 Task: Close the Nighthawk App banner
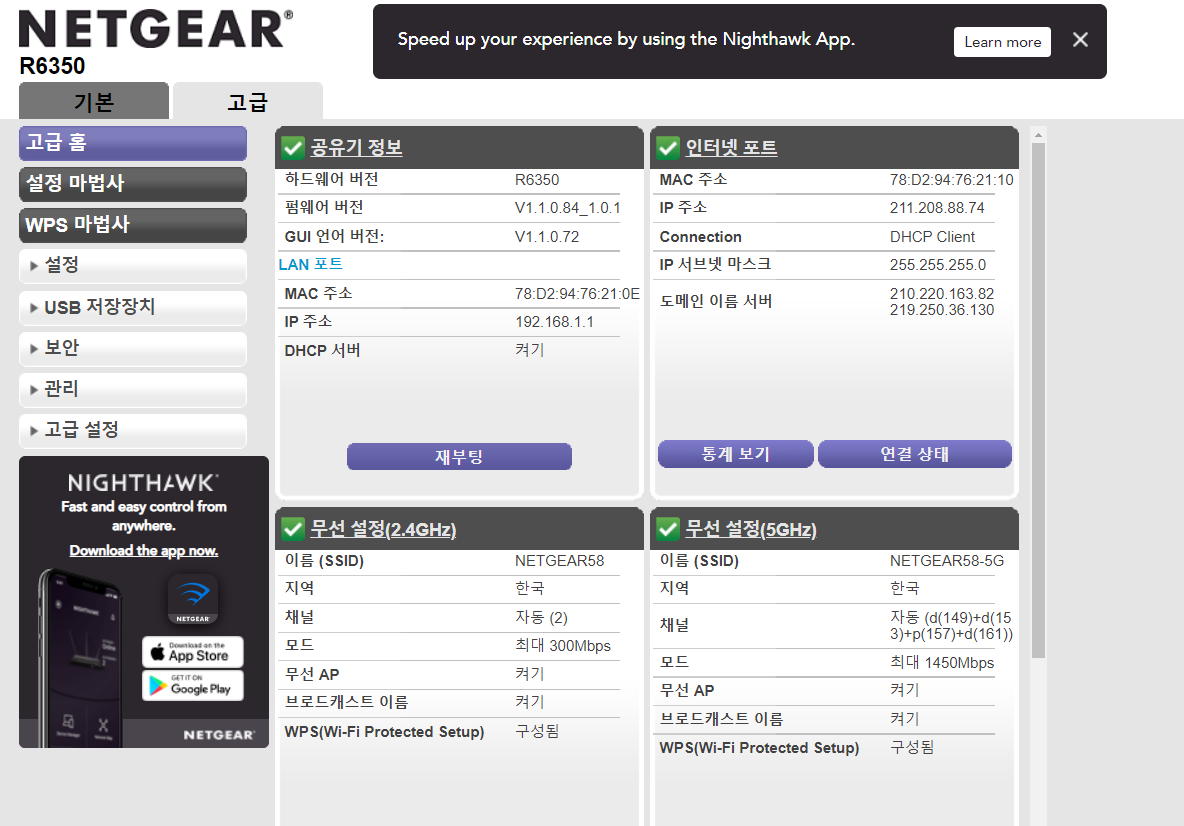coord(1080,40)
